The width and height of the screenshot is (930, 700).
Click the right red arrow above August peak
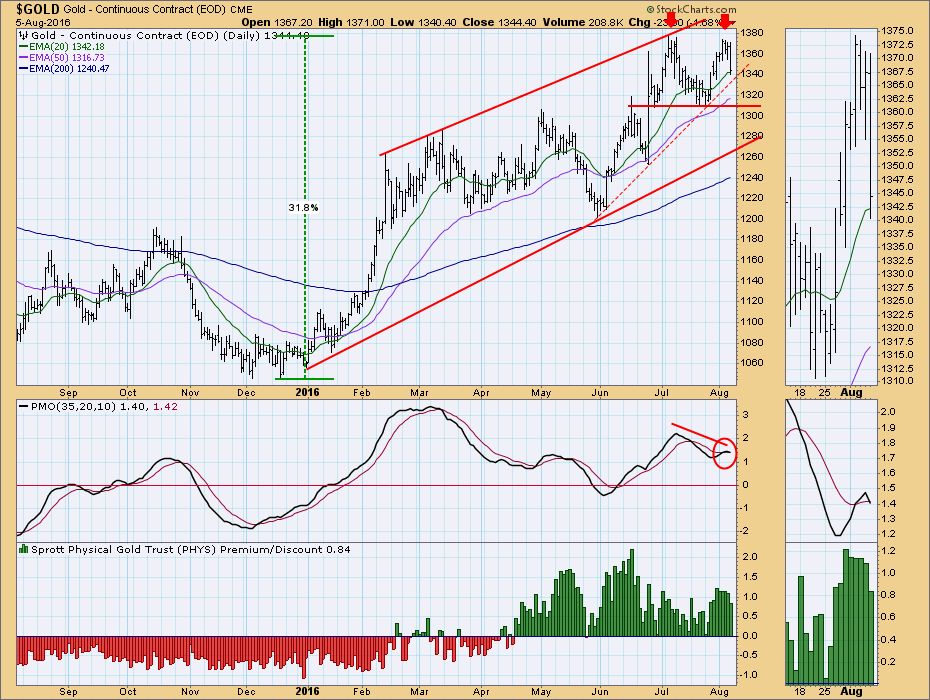click(726, 22)
